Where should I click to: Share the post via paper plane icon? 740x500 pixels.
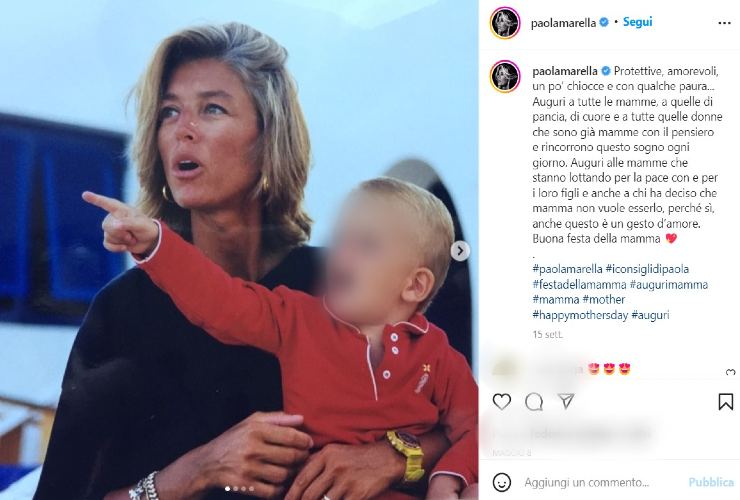click(x=566, y=401)
